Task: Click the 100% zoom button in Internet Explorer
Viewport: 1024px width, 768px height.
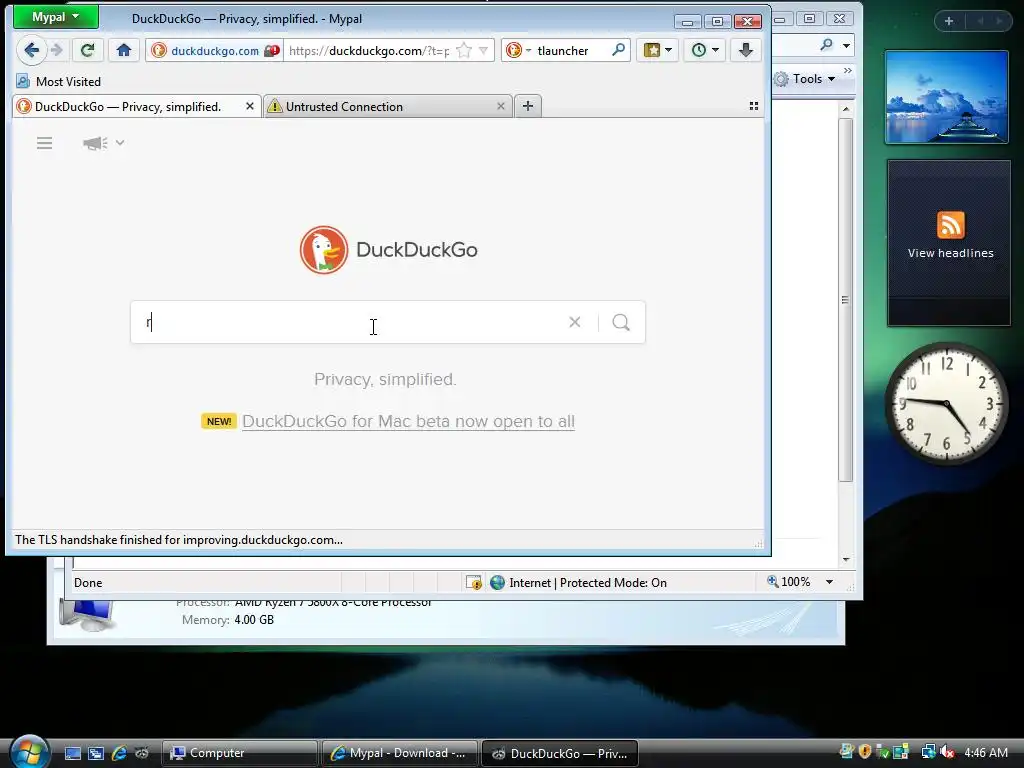Action: (x=789, y=582)
